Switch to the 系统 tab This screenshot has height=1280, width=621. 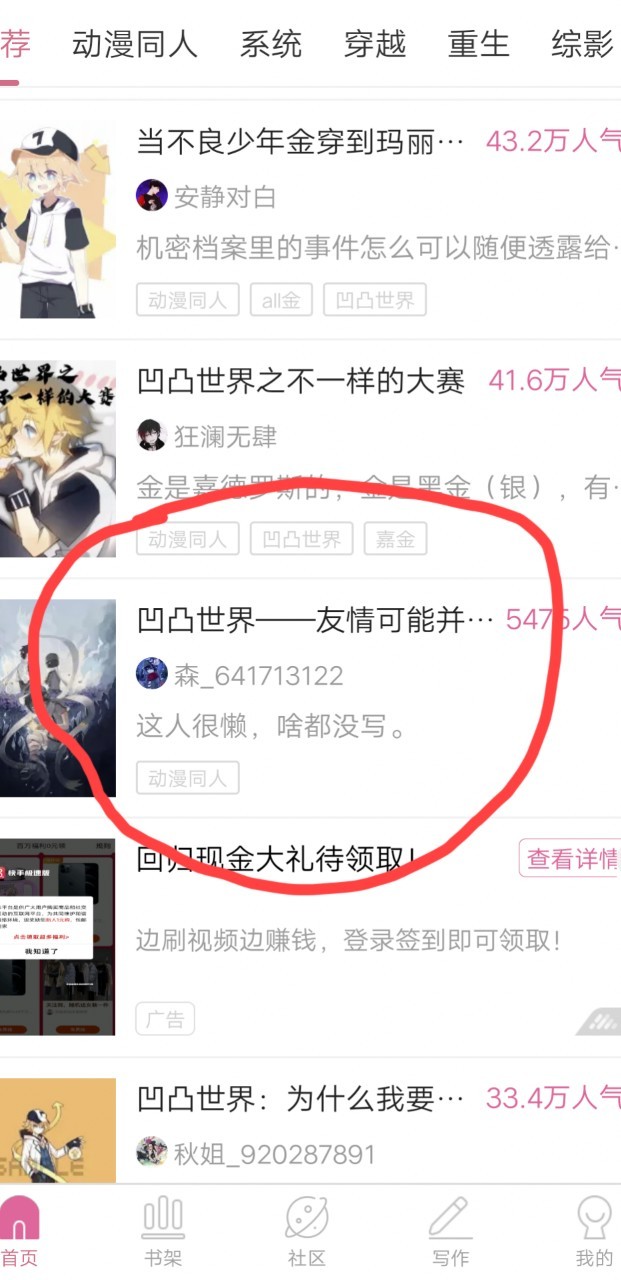pos(271,44)
